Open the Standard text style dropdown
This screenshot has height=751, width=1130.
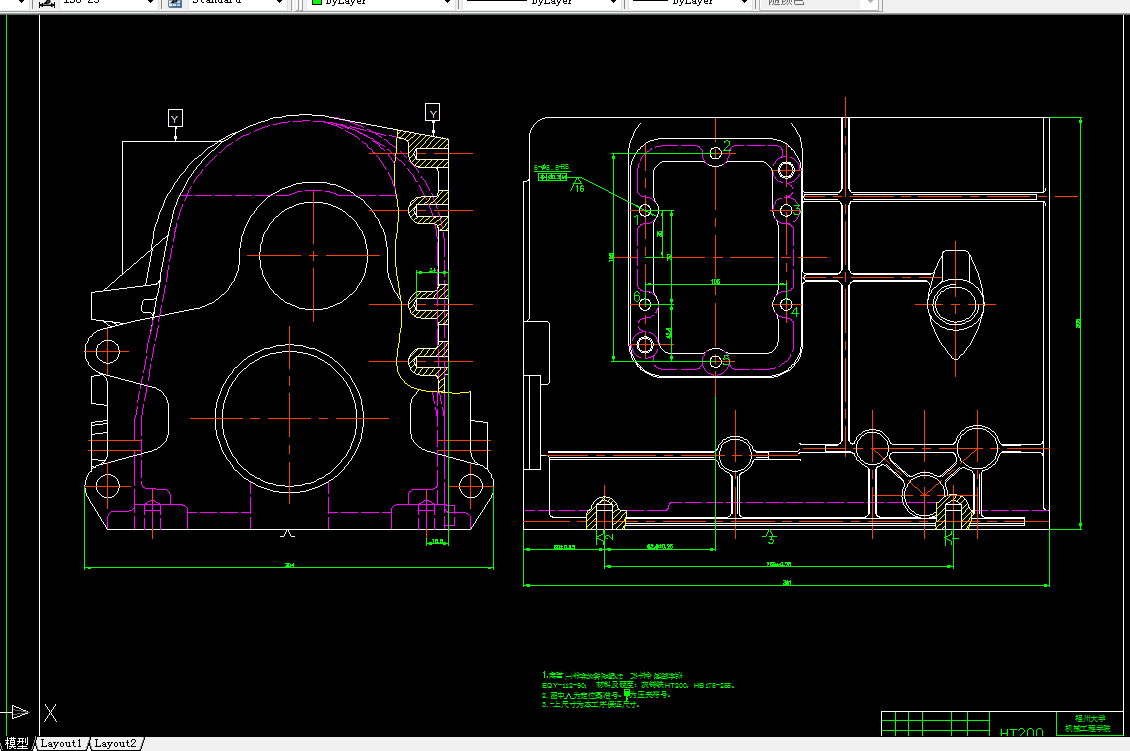[x=280, y=3]
